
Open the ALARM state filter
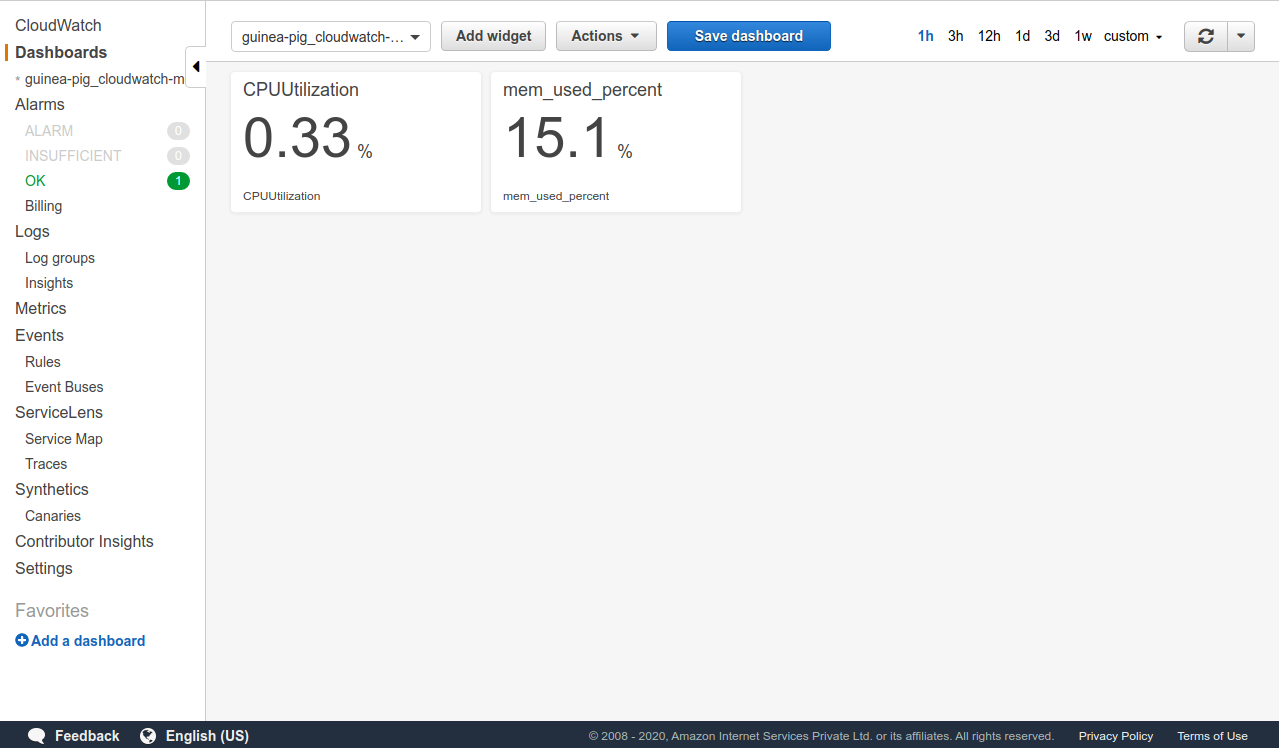pyautogui.click(x=49, y=131)
